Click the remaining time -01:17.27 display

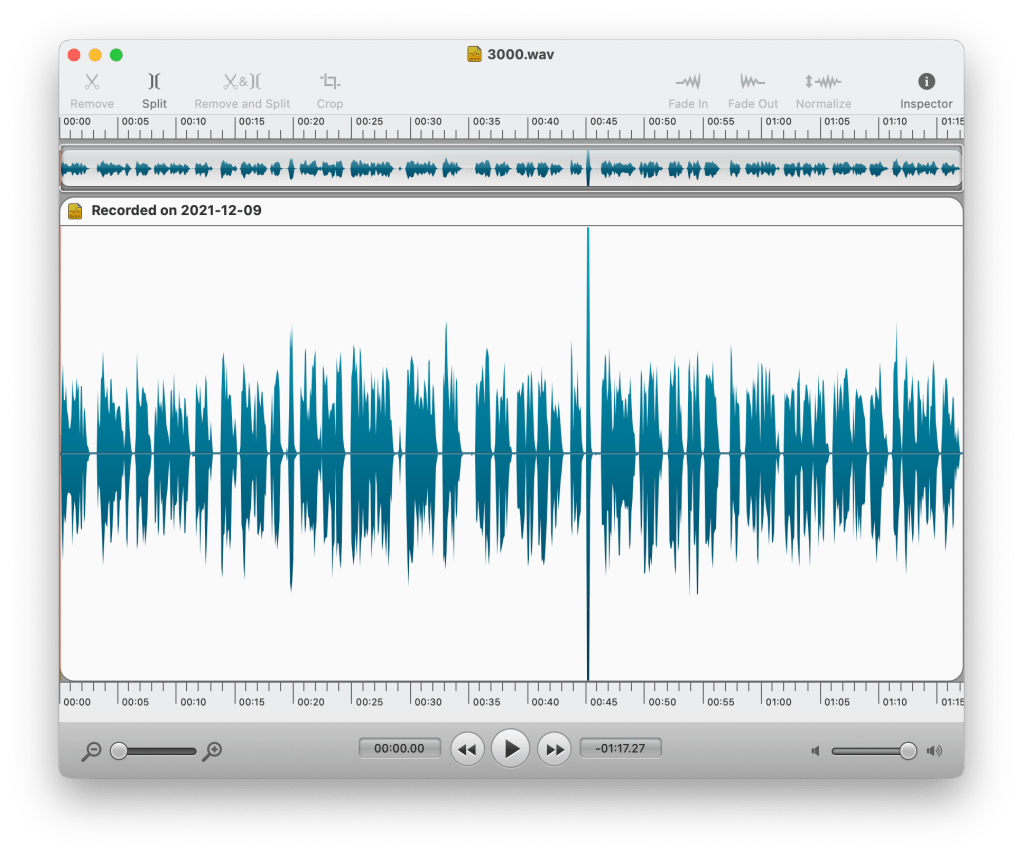[x=620, y=748]
